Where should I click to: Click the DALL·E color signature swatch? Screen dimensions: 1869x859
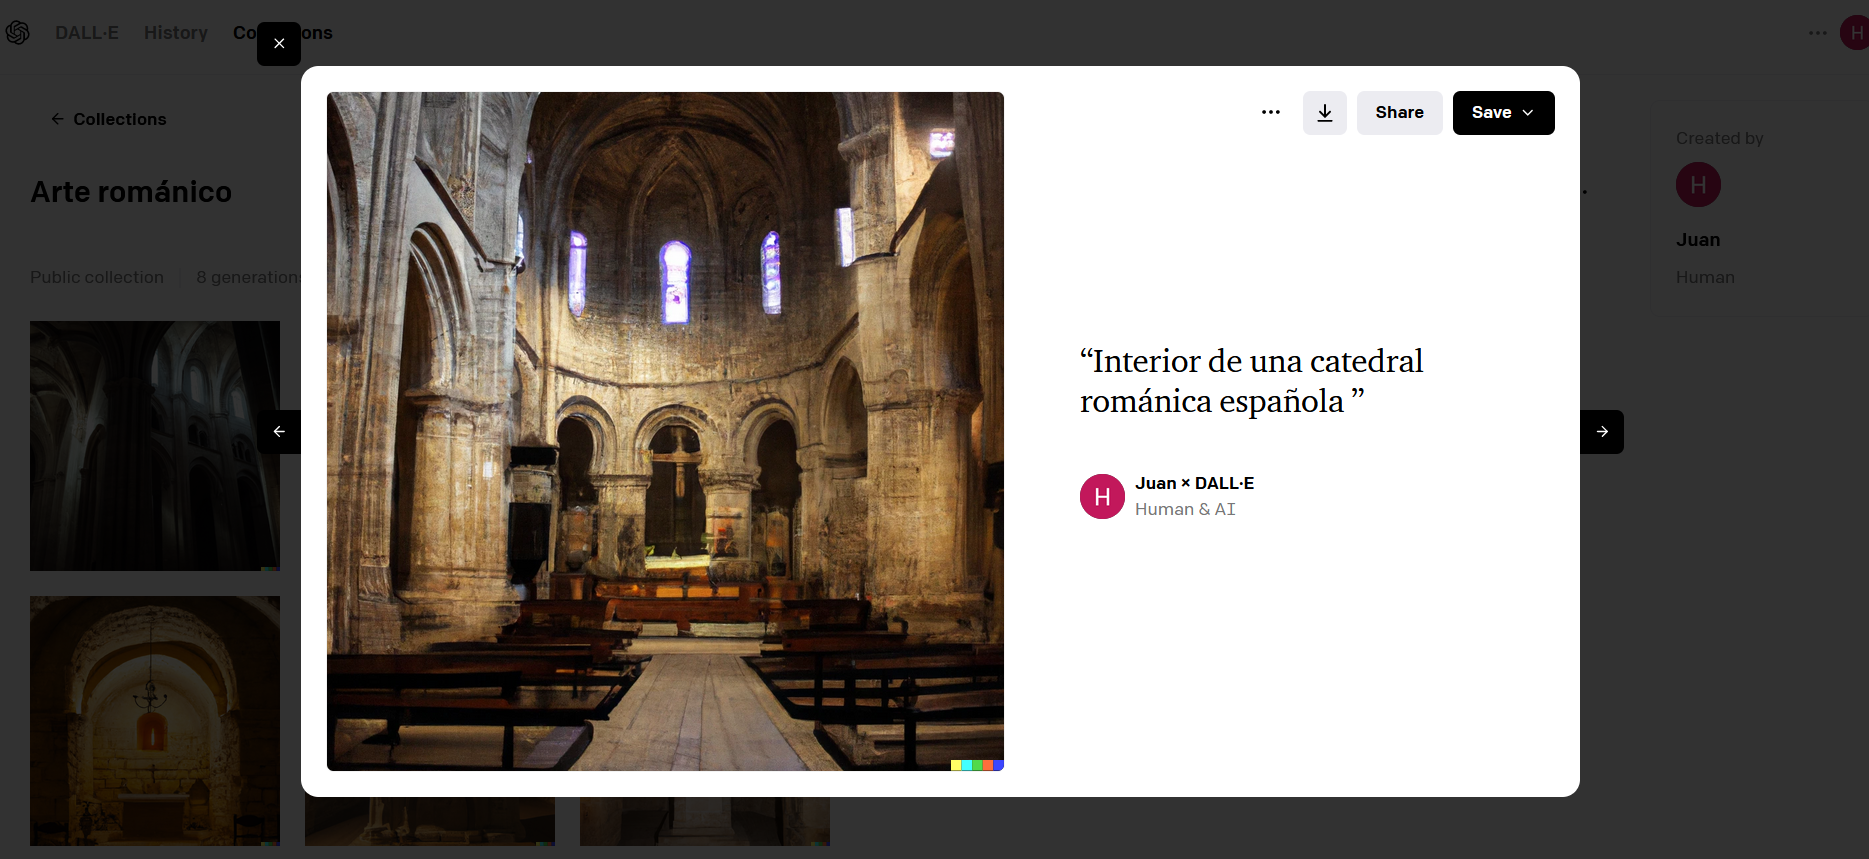(976, 765)
